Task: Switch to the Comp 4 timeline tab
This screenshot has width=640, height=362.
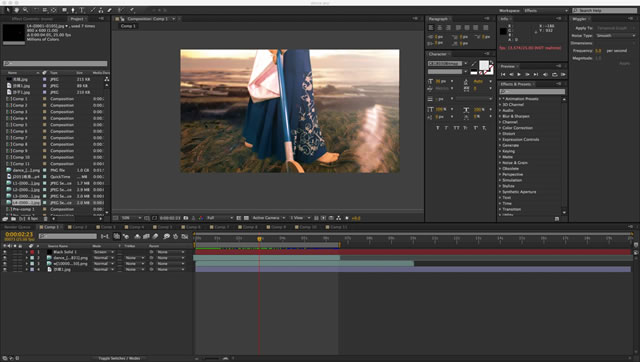Action: point(135,227)
